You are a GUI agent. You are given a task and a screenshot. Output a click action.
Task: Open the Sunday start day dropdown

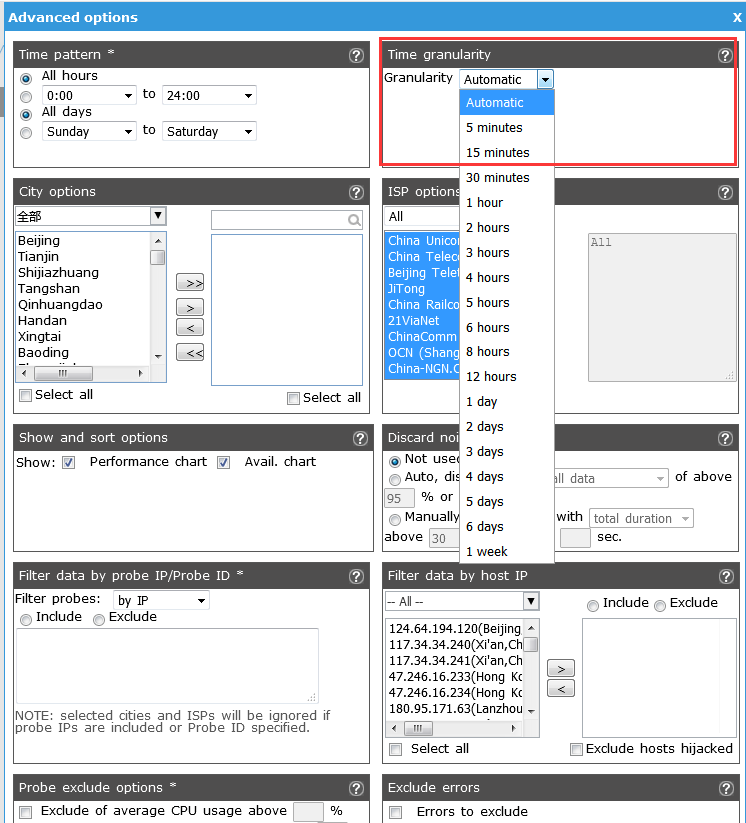pos(89,132)
